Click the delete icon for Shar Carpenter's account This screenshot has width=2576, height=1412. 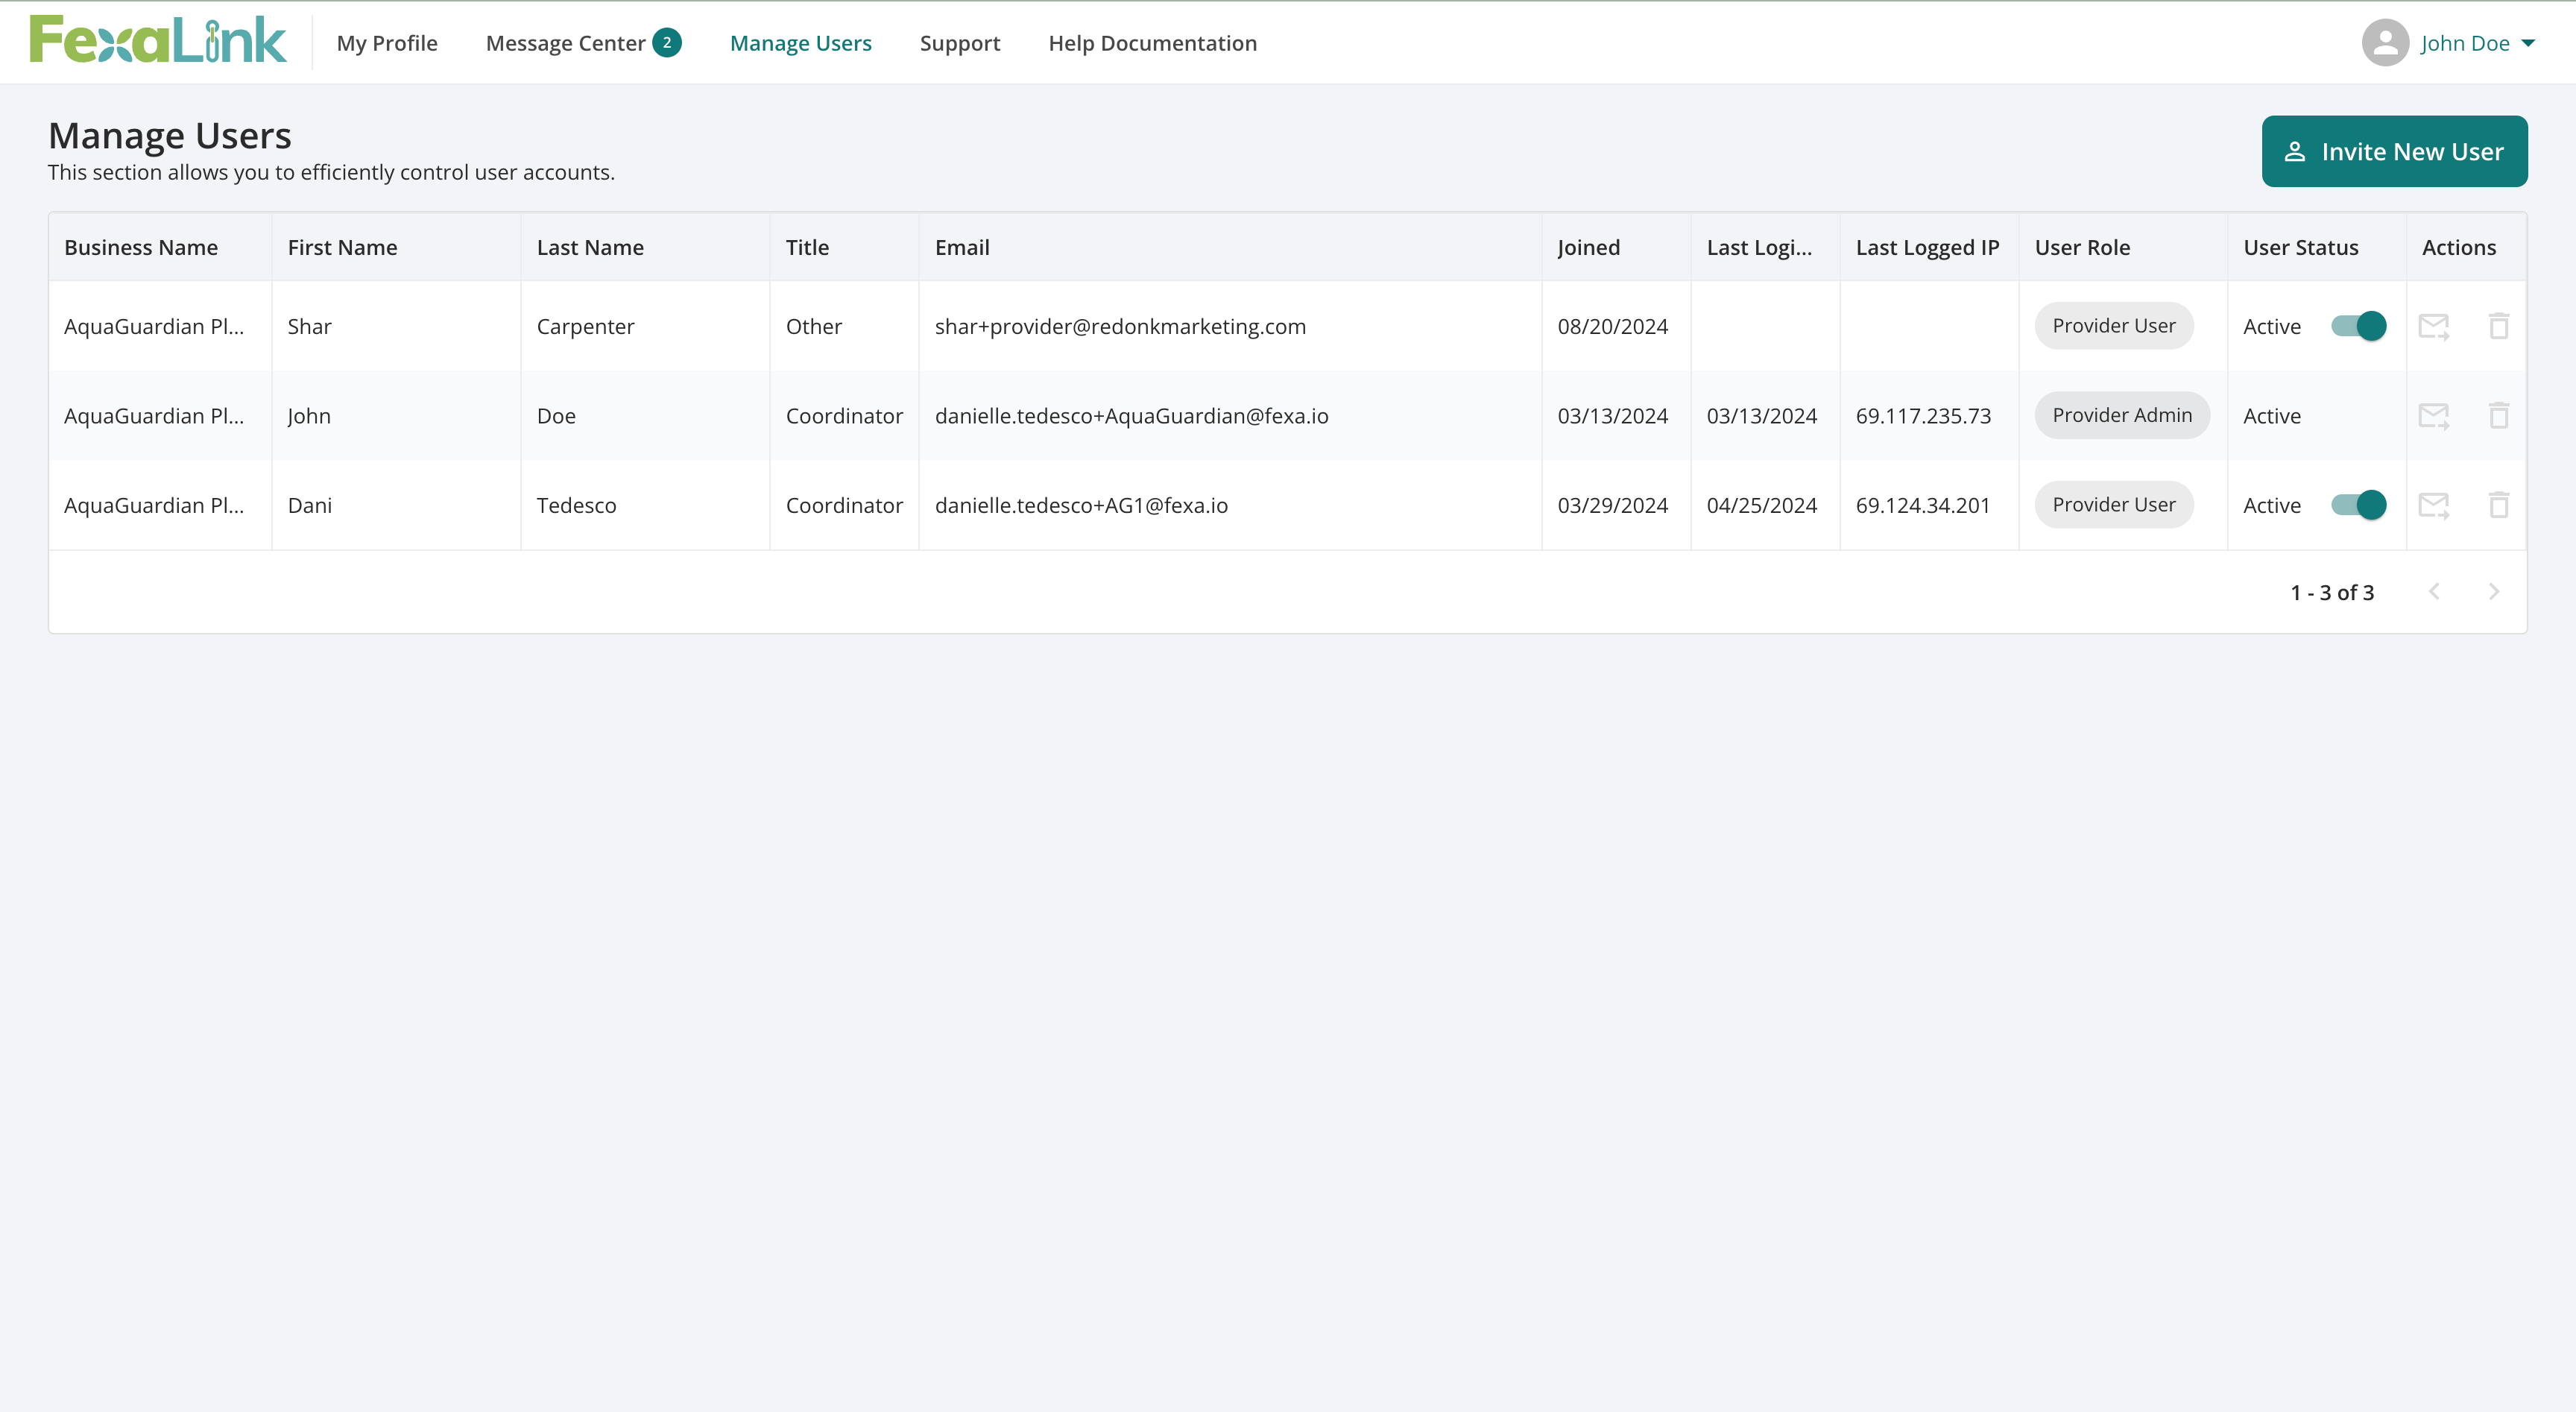(2499, 326)
